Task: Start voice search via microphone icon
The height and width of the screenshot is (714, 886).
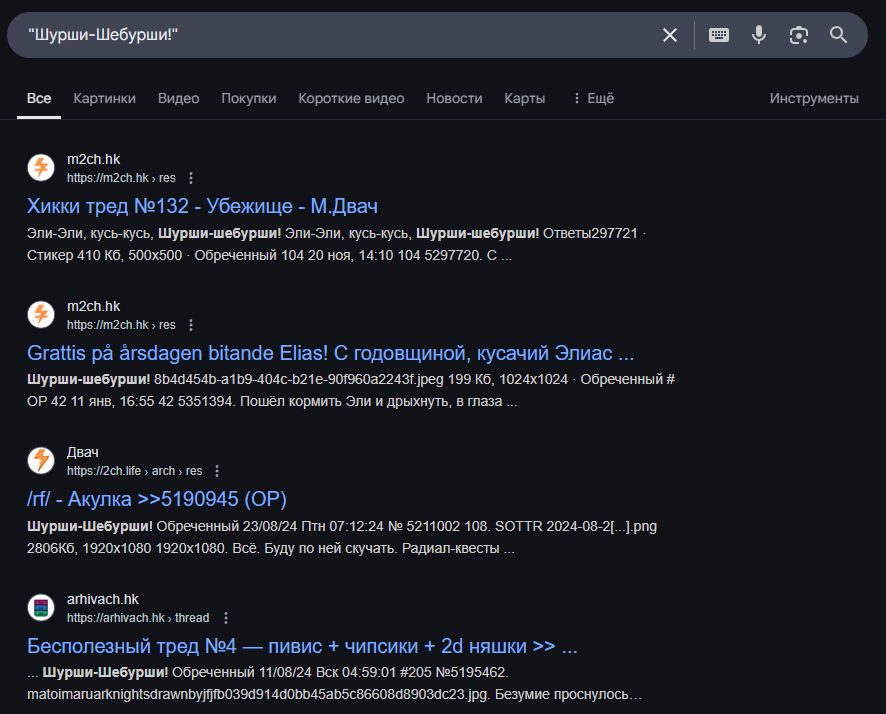Action: coord(759,35)
